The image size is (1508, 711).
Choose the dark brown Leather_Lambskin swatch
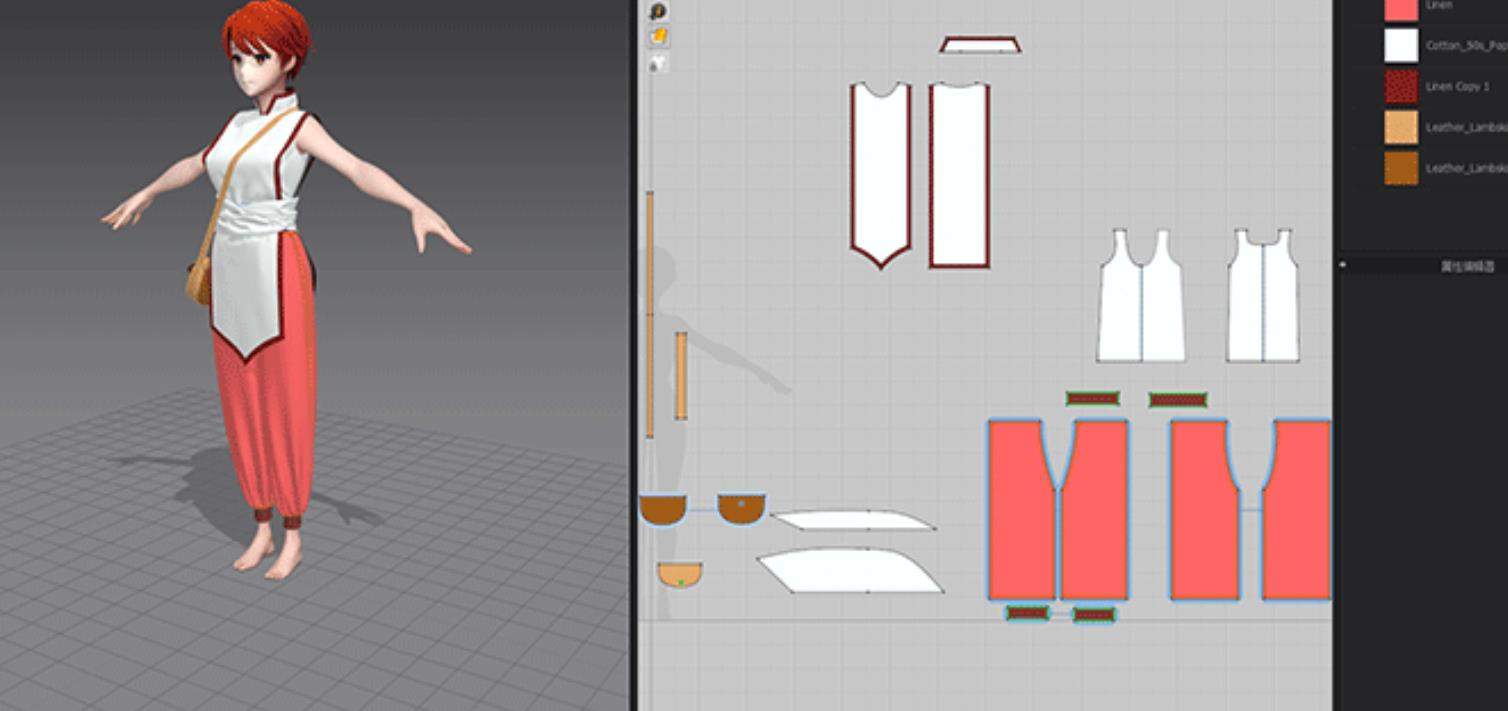click(x=1401, y=168)
